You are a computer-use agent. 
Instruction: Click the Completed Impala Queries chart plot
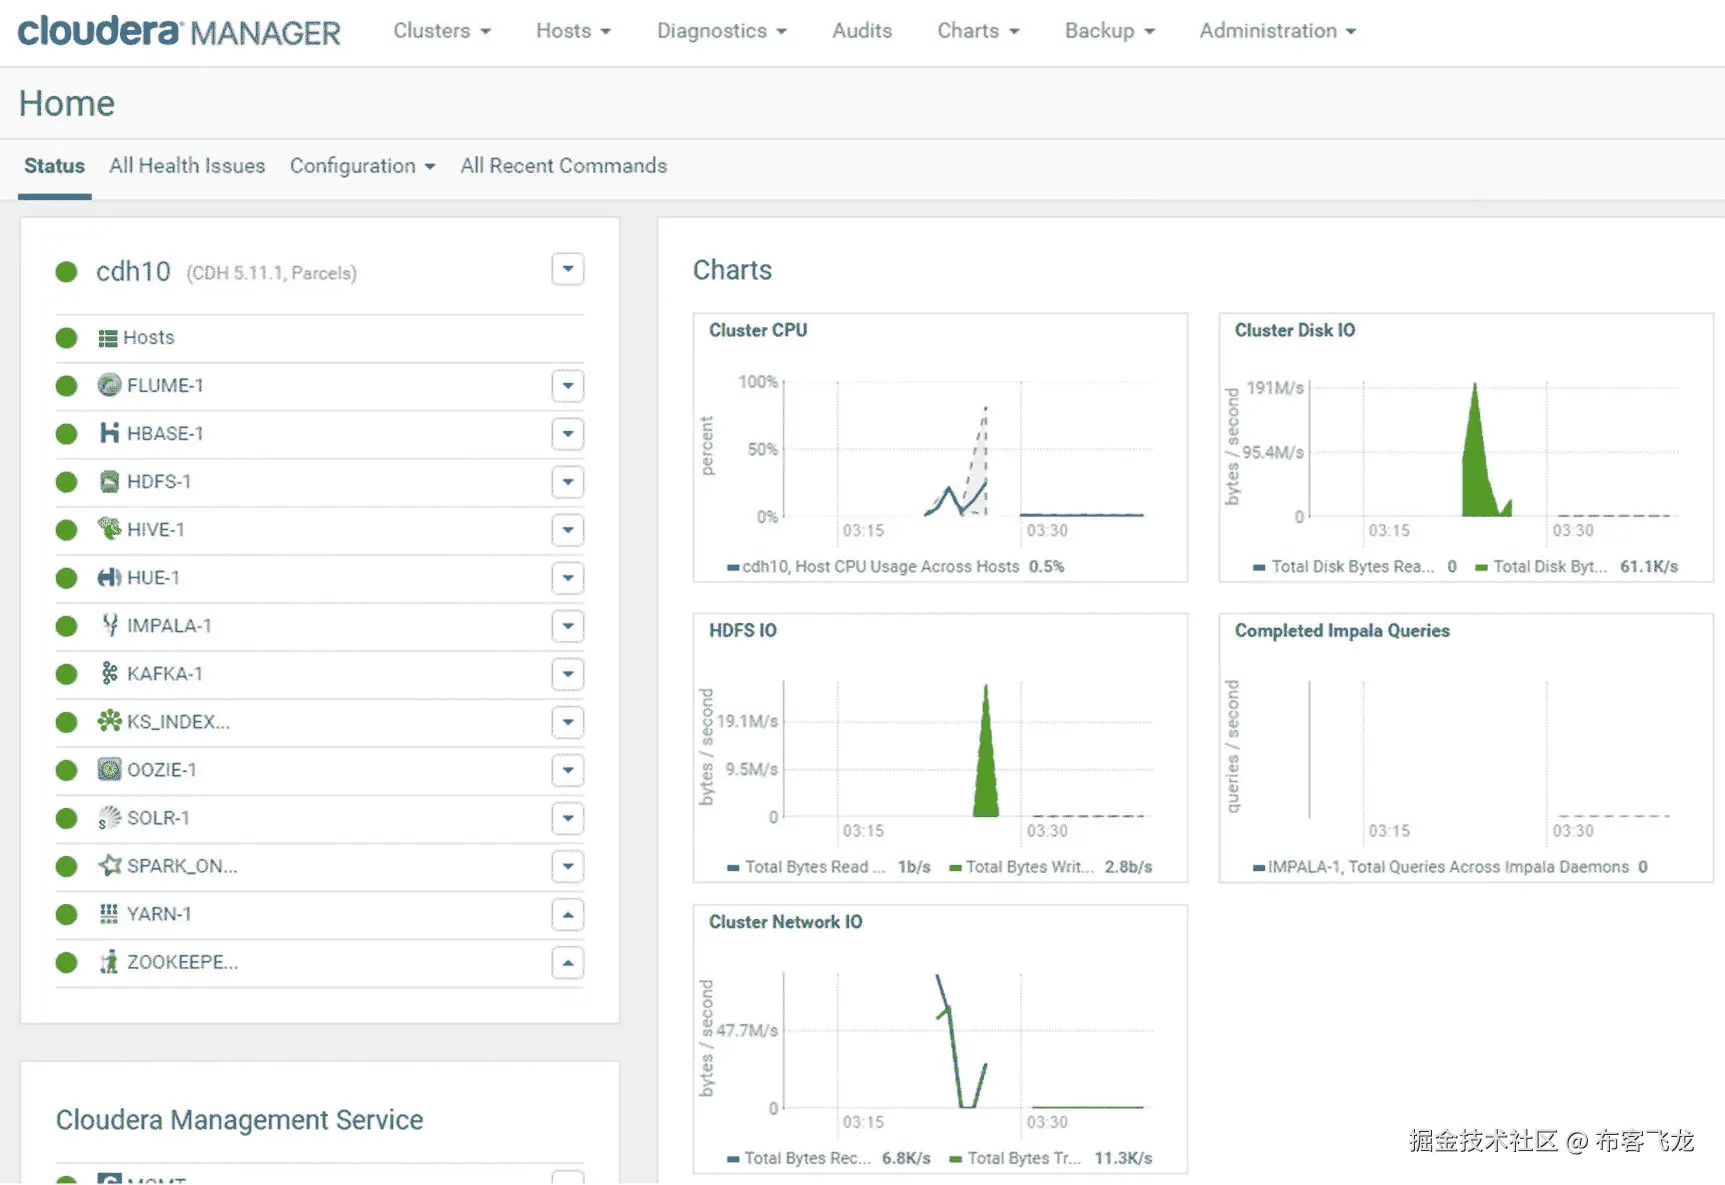pos(1494,749)
